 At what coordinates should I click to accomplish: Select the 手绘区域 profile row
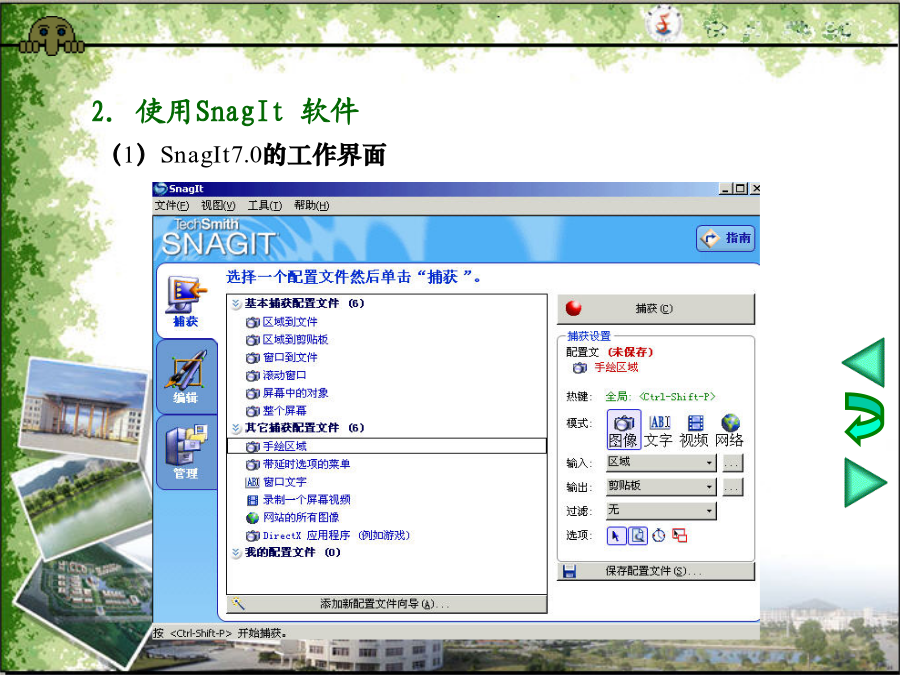[x=386, y=446]
